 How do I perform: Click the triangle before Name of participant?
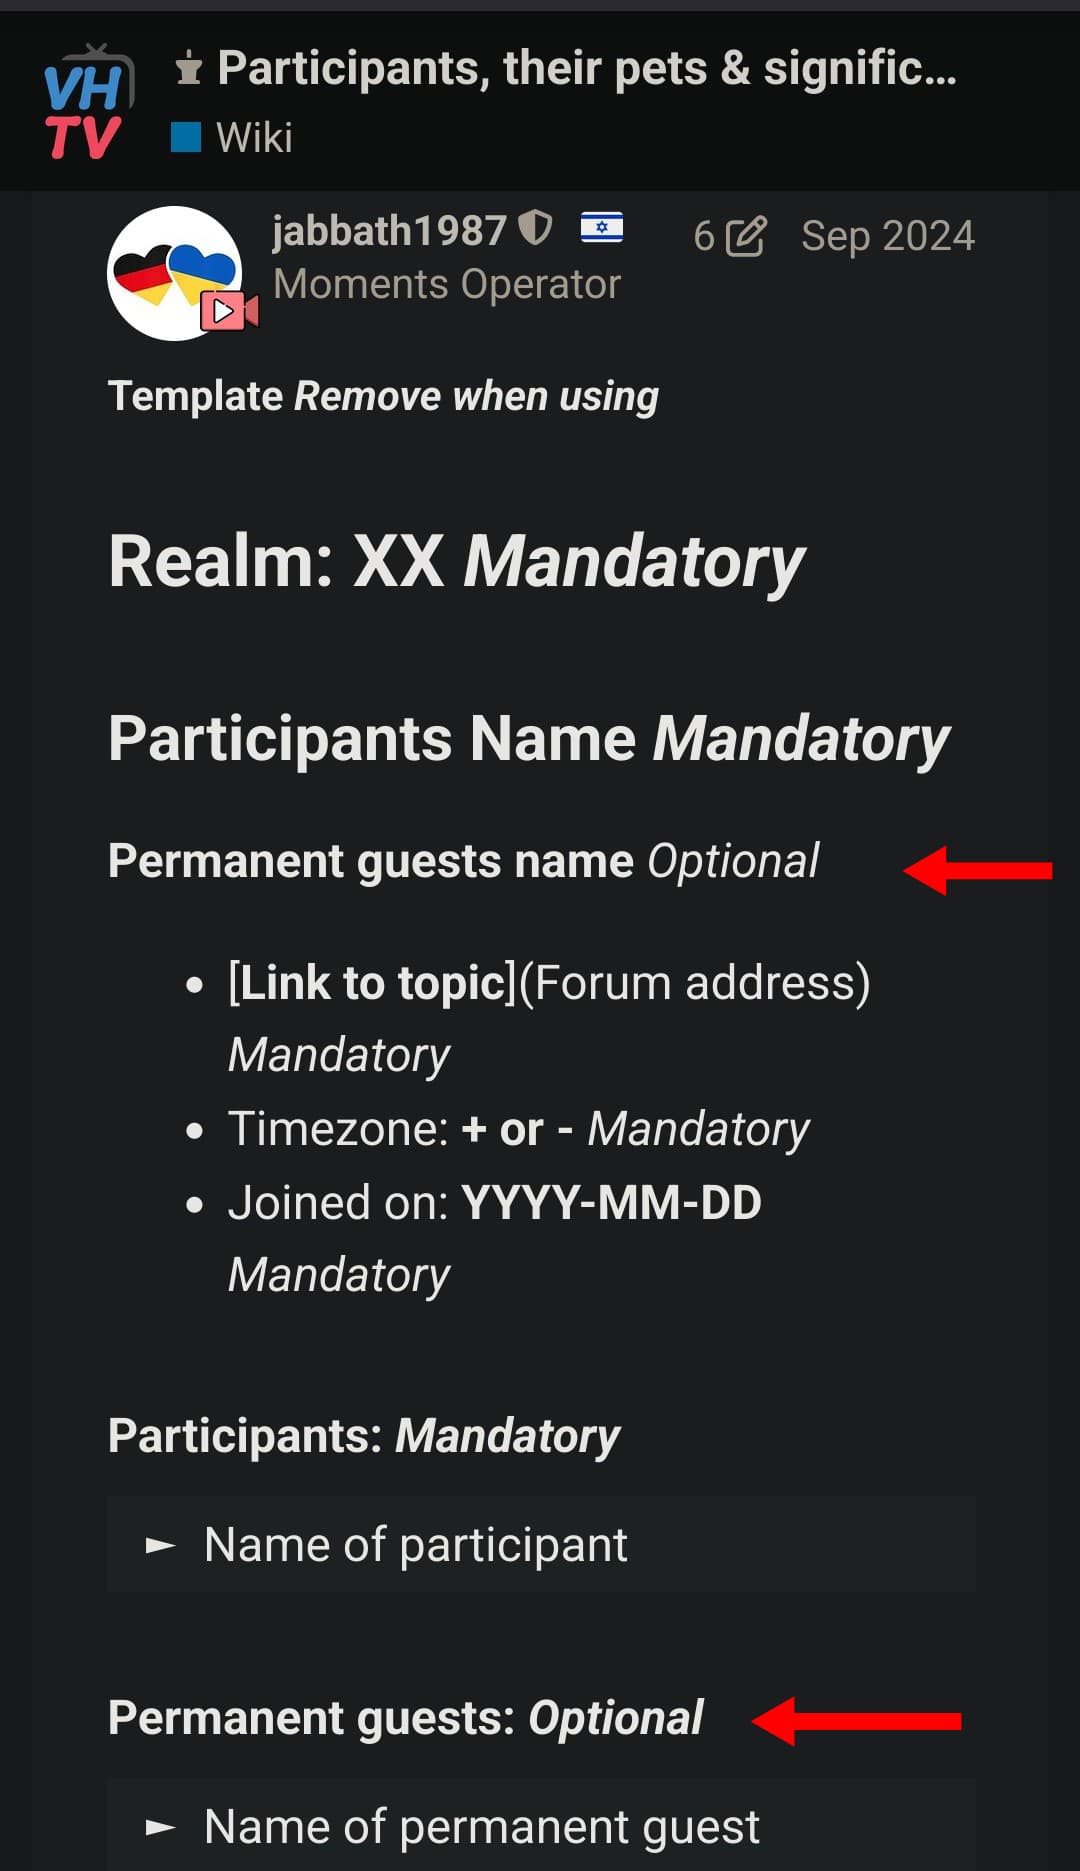point(160,1546)
